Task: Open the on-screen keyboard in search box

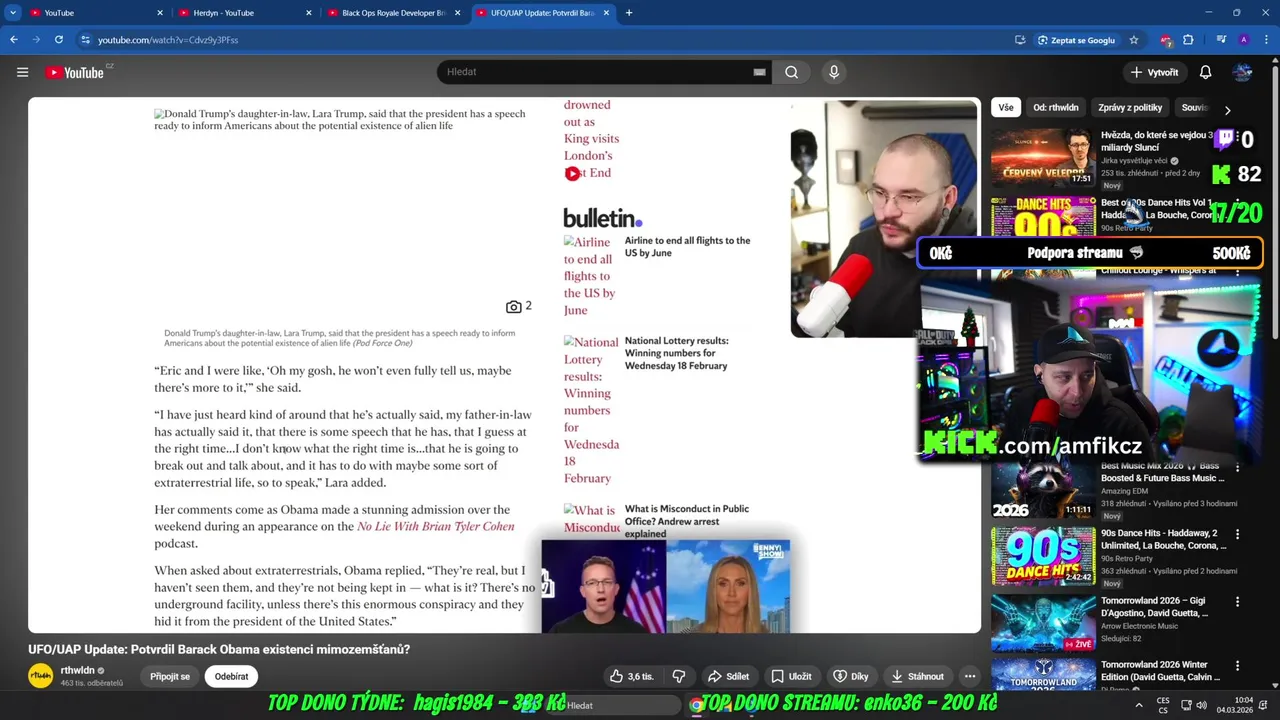Action: [759, 72]
